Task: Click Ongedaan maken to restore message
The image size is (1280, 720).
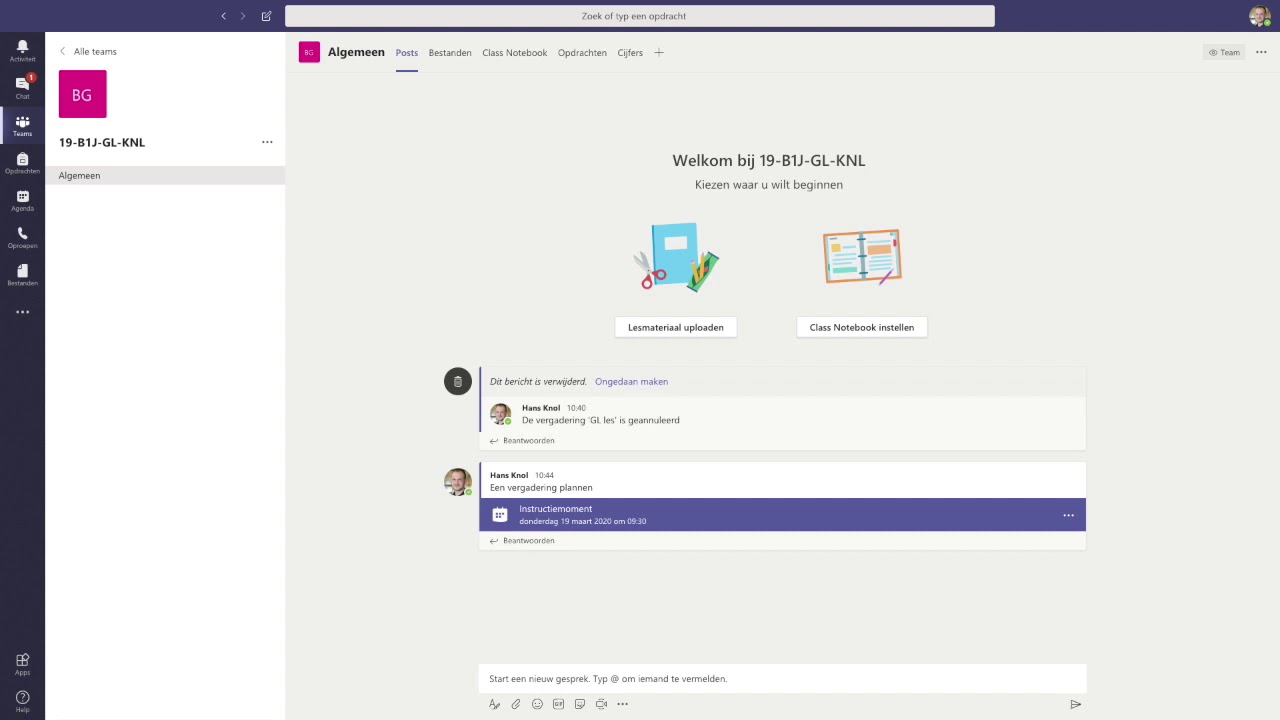Action: tap(631, 381)
